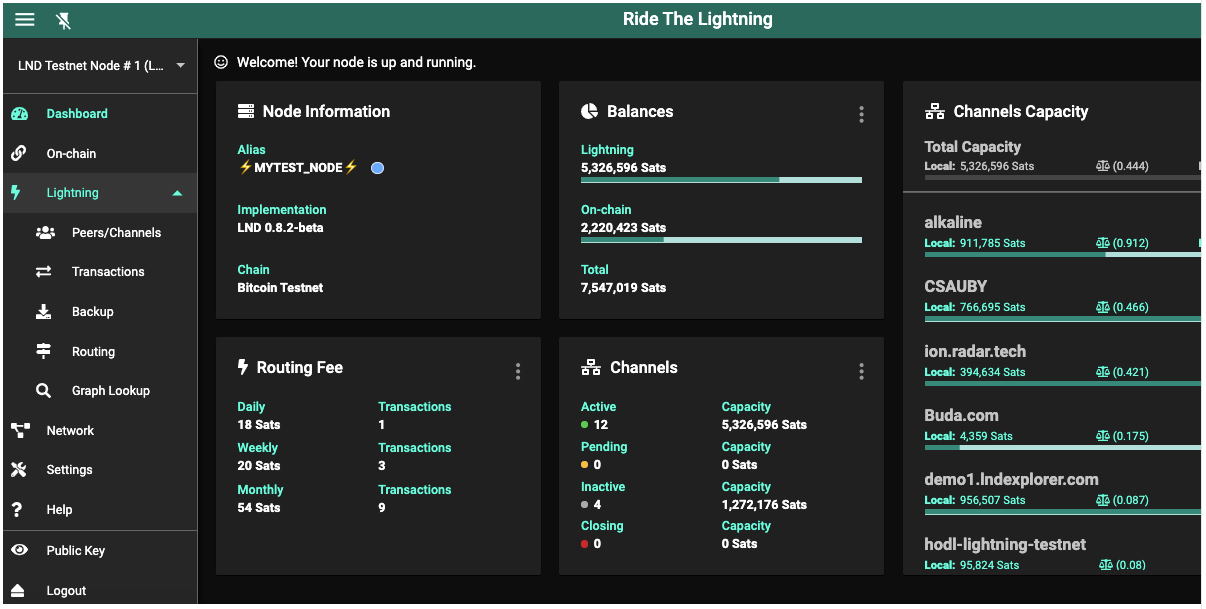
Task: Click the demo1.lndexplorer.com channel name
Action: tap(1011, 480)
